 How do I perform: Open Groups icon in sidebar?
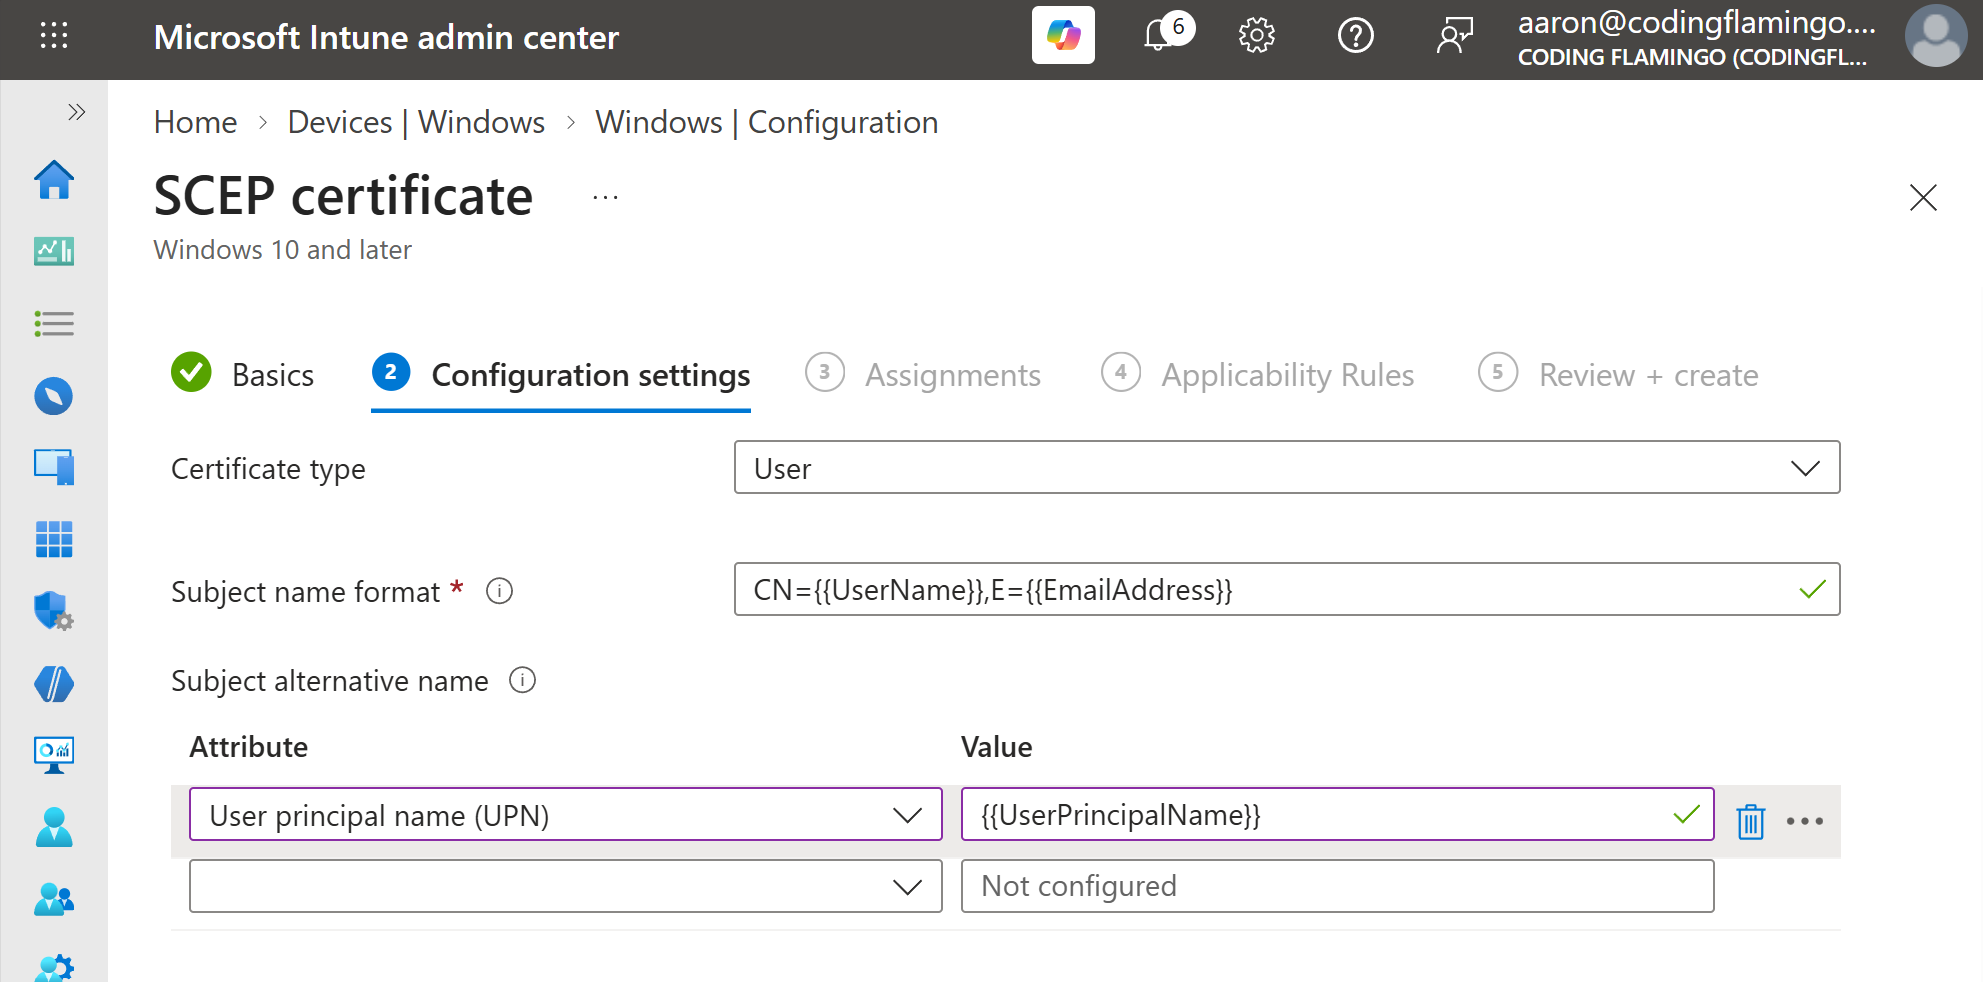[54, 899]
